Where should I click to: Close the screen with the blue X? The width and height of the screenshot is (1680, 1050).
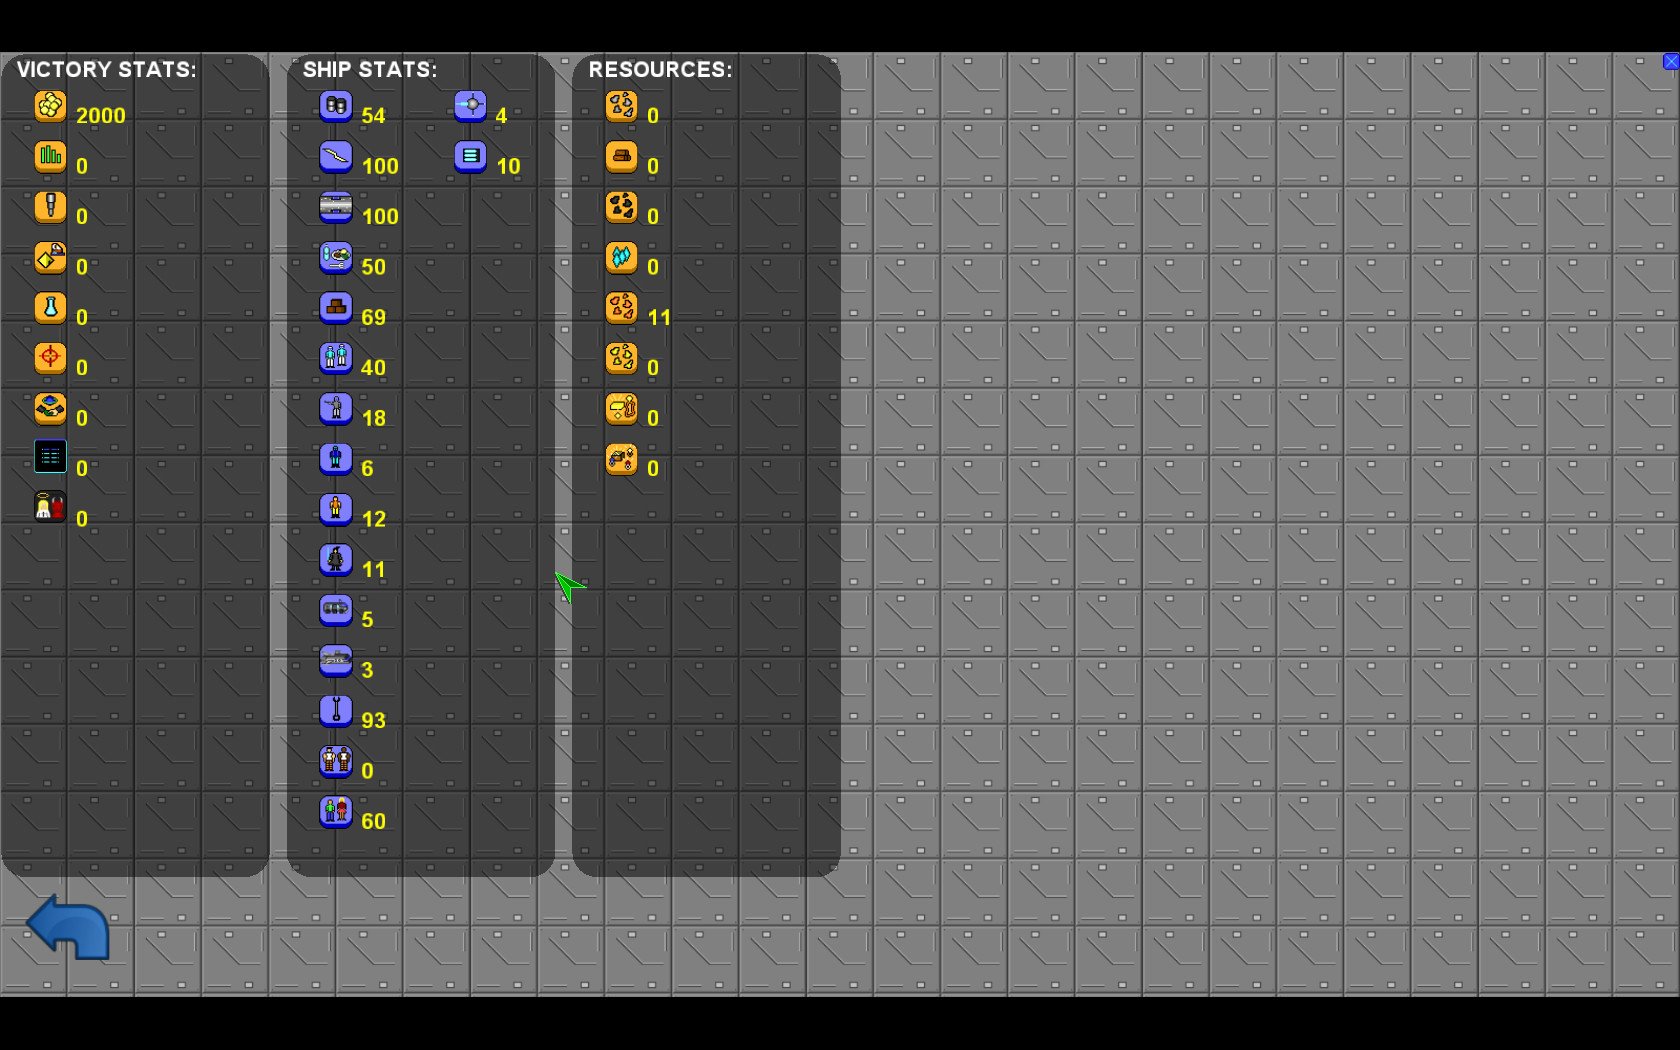point(1671,61)
